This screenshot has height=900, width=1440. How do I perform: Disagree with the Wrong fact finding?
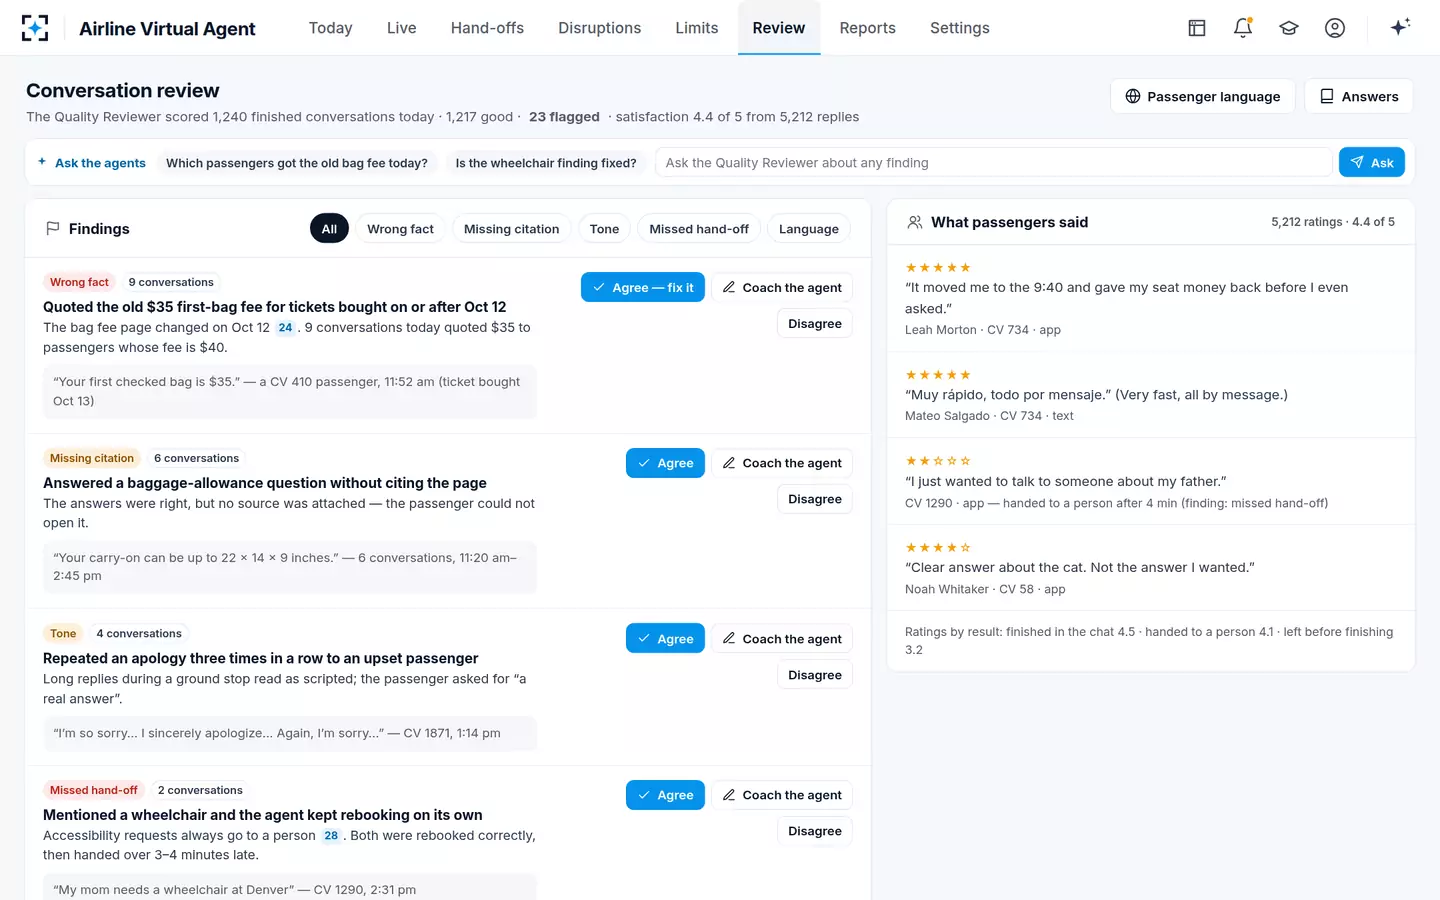point(815,323)
